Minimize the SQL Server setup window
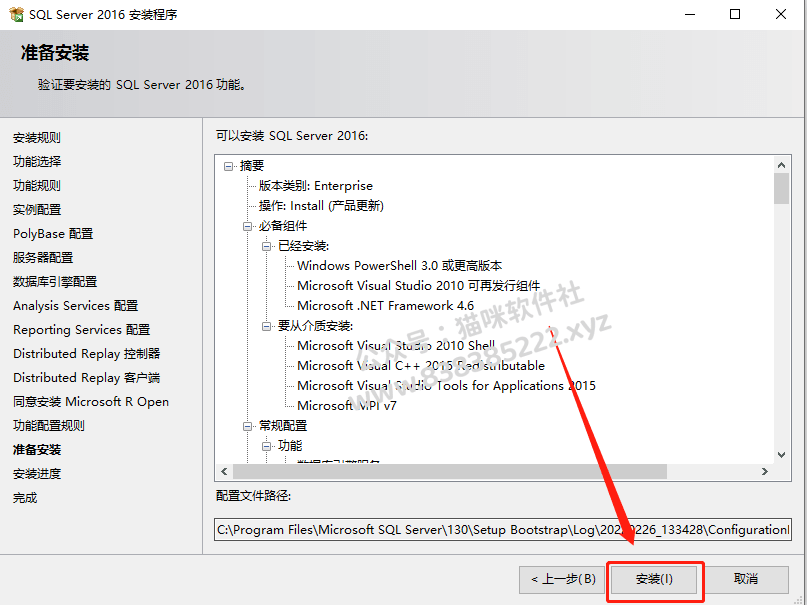807x605 pixels. pyautogui.click(x=690, y=14)
